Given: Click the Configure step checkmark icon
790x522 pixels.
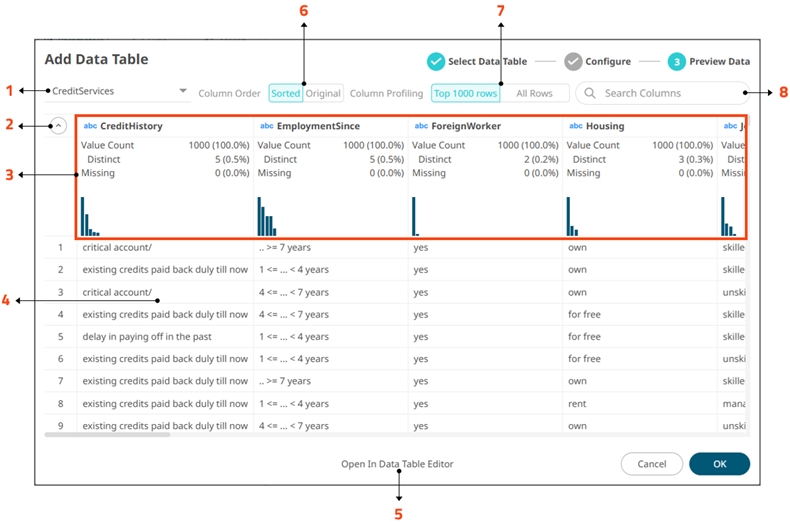Looking at the screenshot, I should [573, 61].
